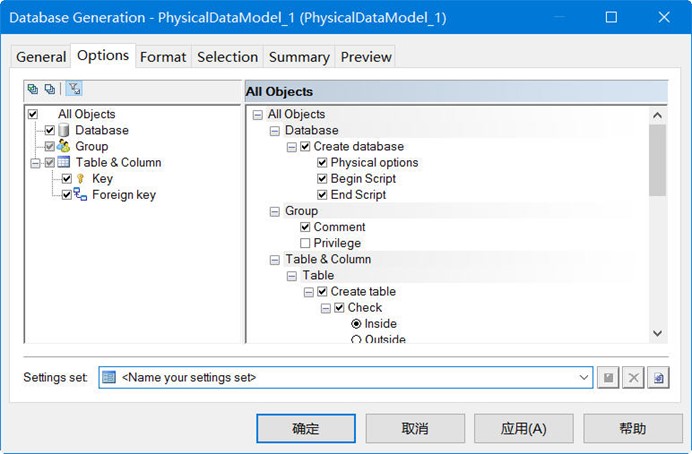Toggle the filter toolbar icon
The width and height of the screenshot is (692, 454).
tap(74, 89)
